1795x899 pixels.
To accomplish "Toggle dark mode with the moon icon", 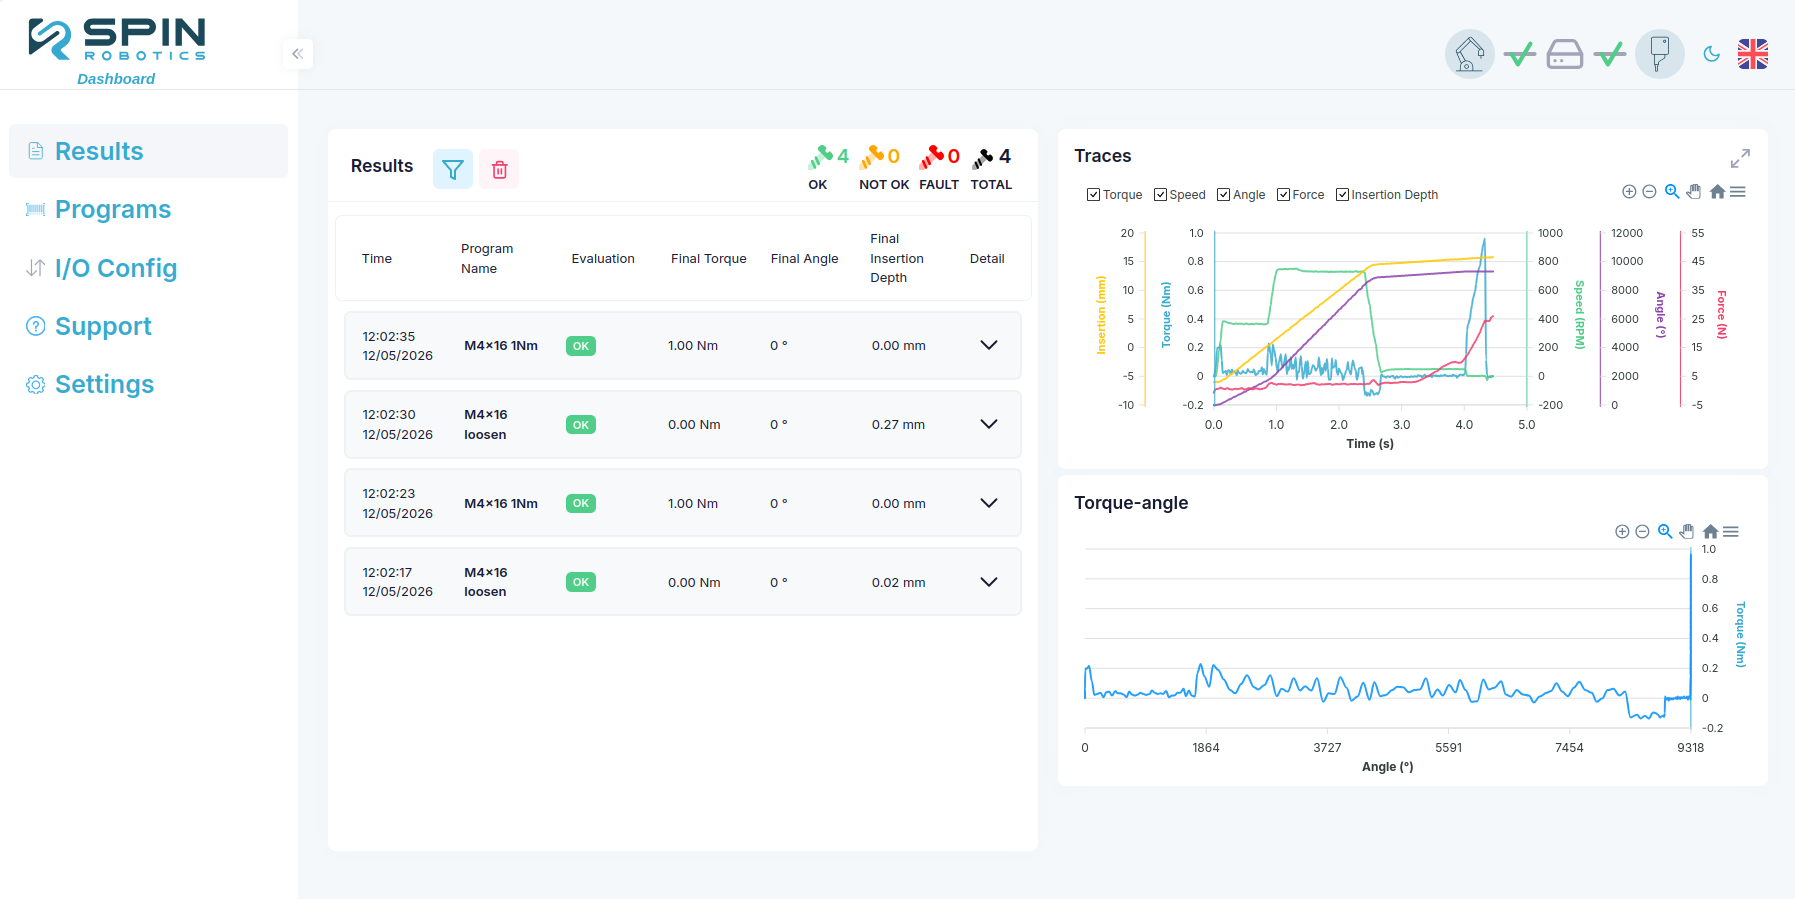I will point(1711,54).
